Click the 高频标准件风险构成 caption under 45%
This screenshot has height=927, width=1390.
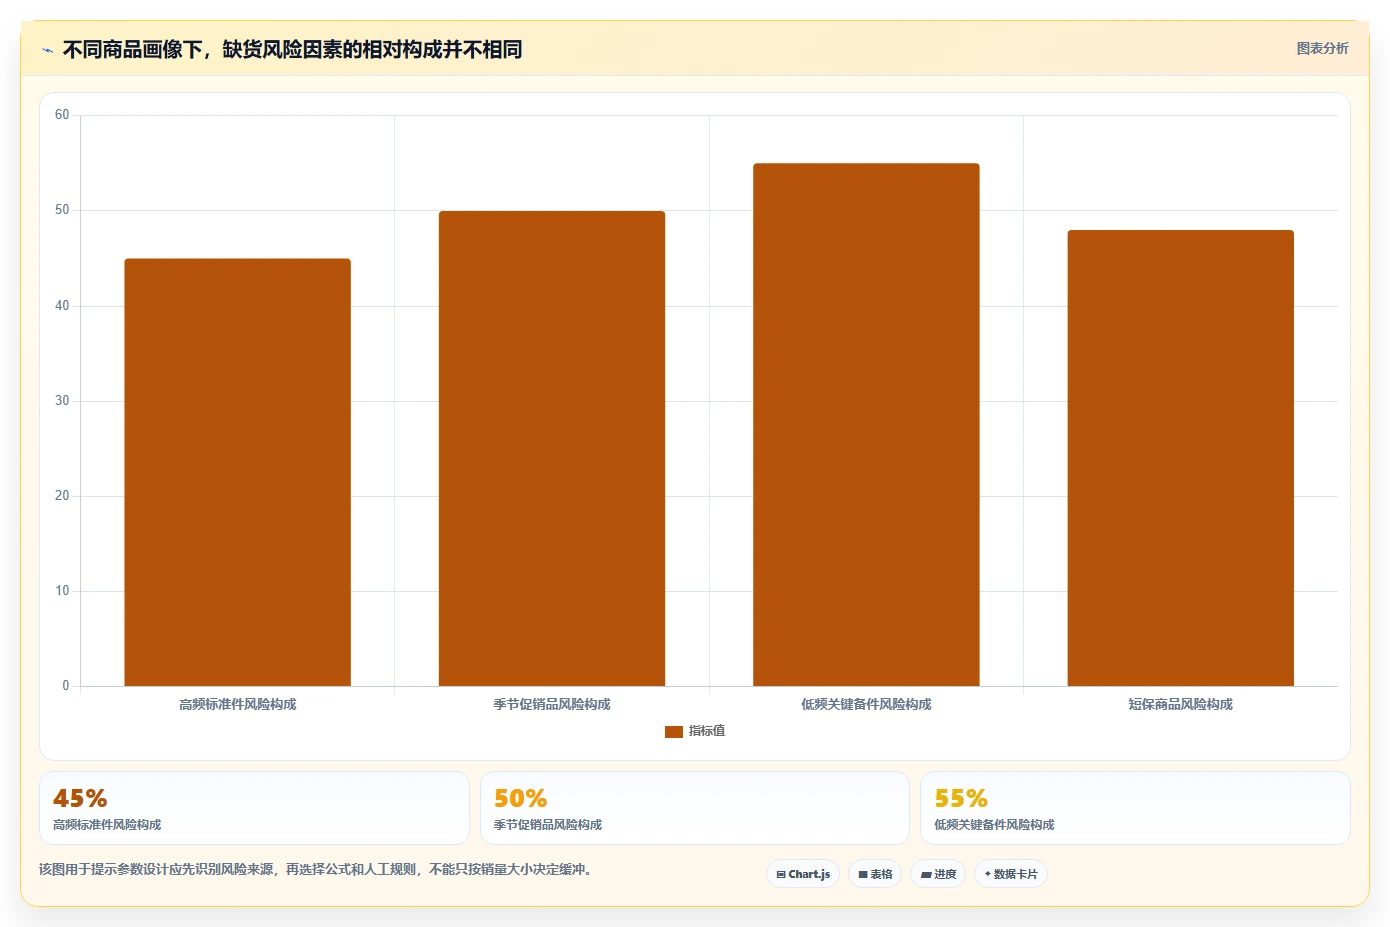coord(107,825)
